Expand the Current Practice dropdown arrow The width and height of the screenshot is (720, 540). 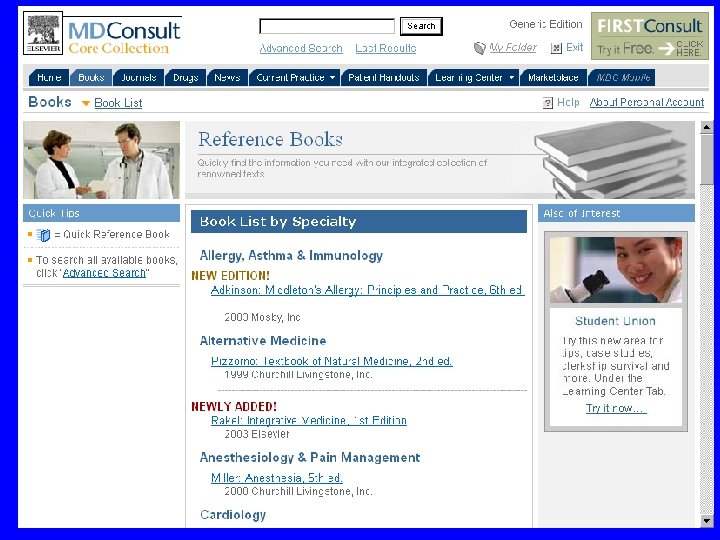(332, 78)
